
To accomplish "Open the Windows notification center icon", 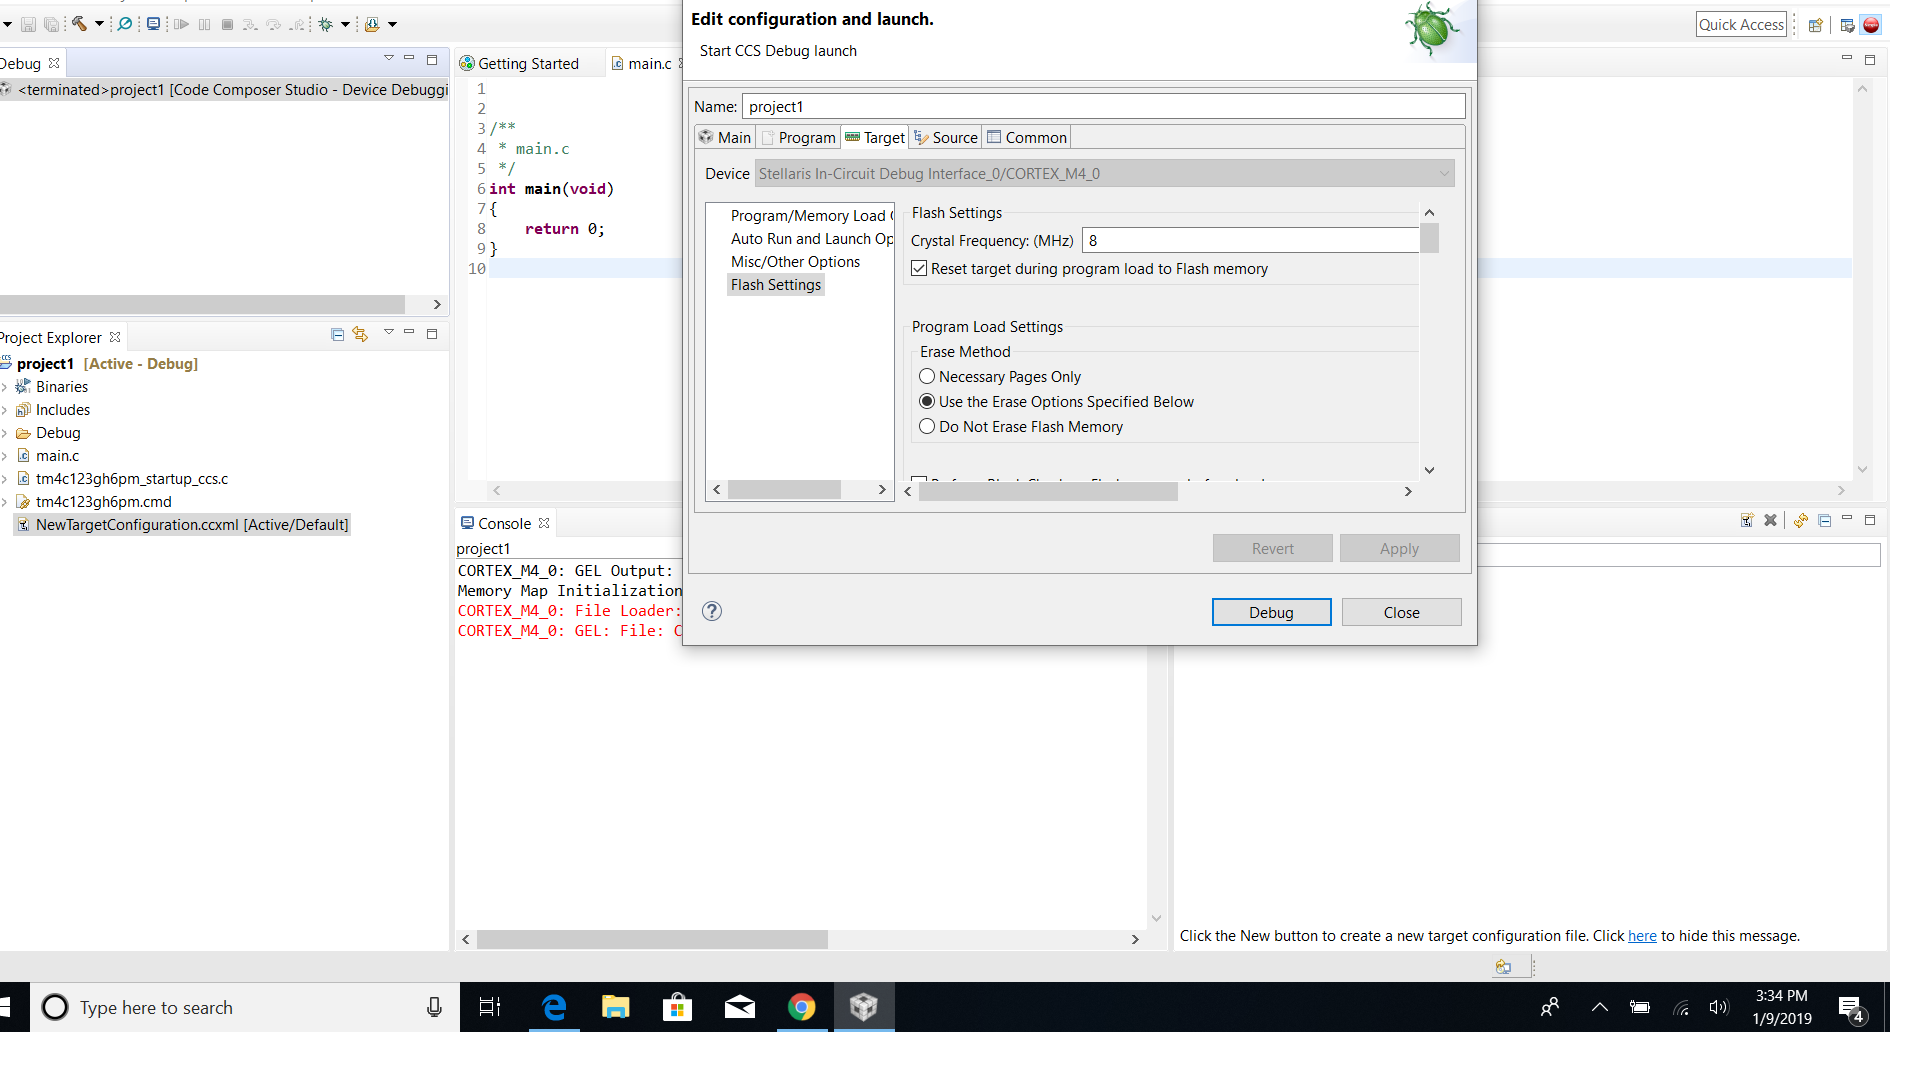I will tap(1851, 1008).
